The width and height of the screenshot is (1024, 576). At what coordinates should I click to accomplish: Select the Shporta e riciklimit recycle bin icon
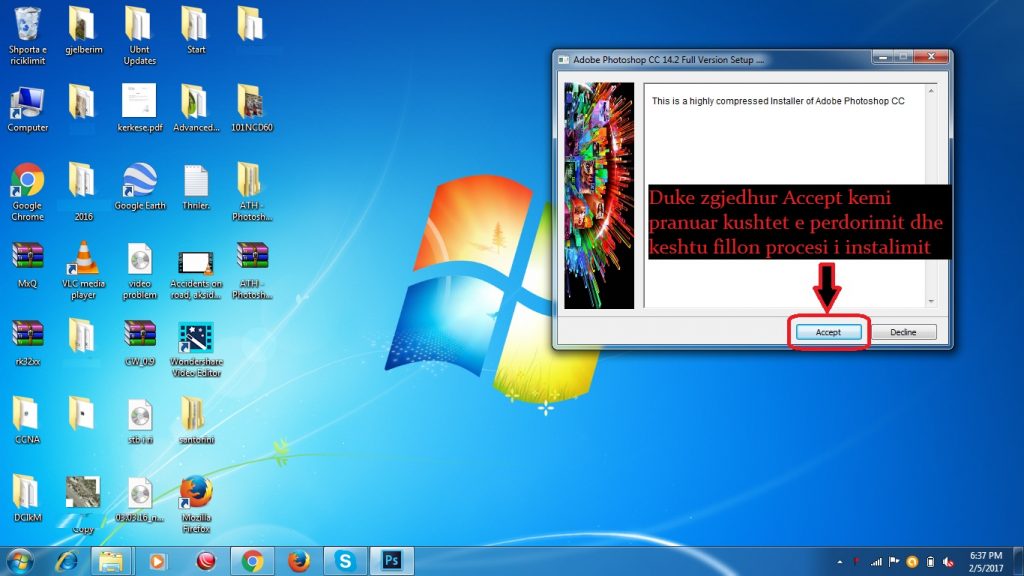[x=27, y=36]
